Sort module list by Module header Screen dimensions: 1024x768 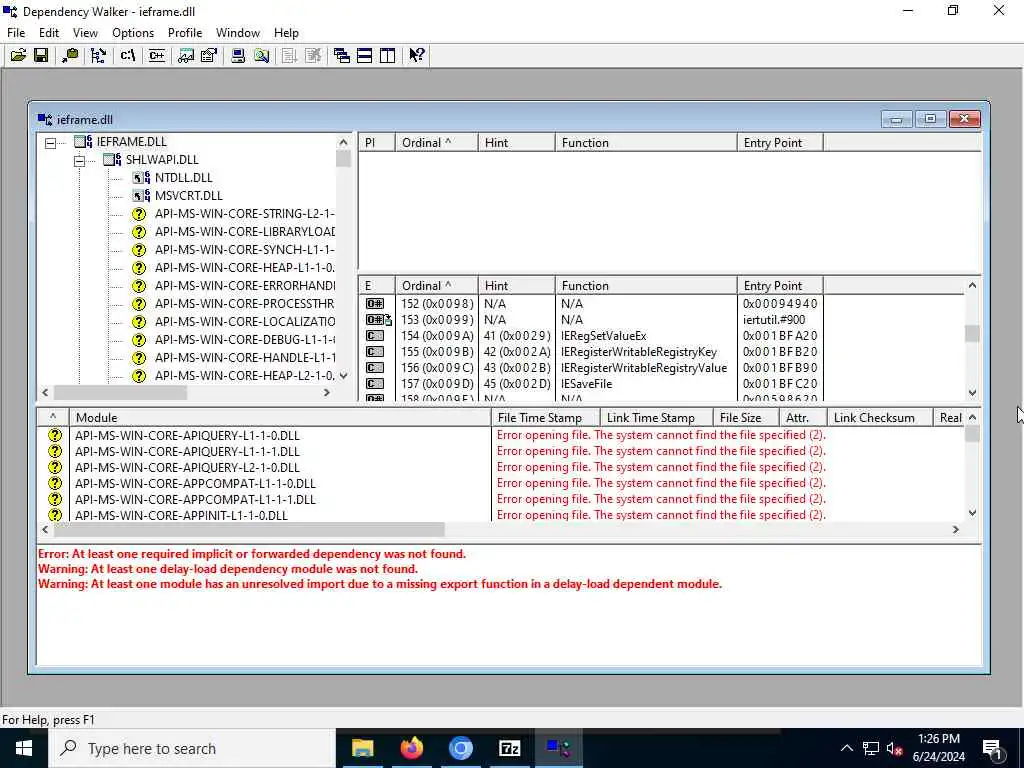[280, 418]
